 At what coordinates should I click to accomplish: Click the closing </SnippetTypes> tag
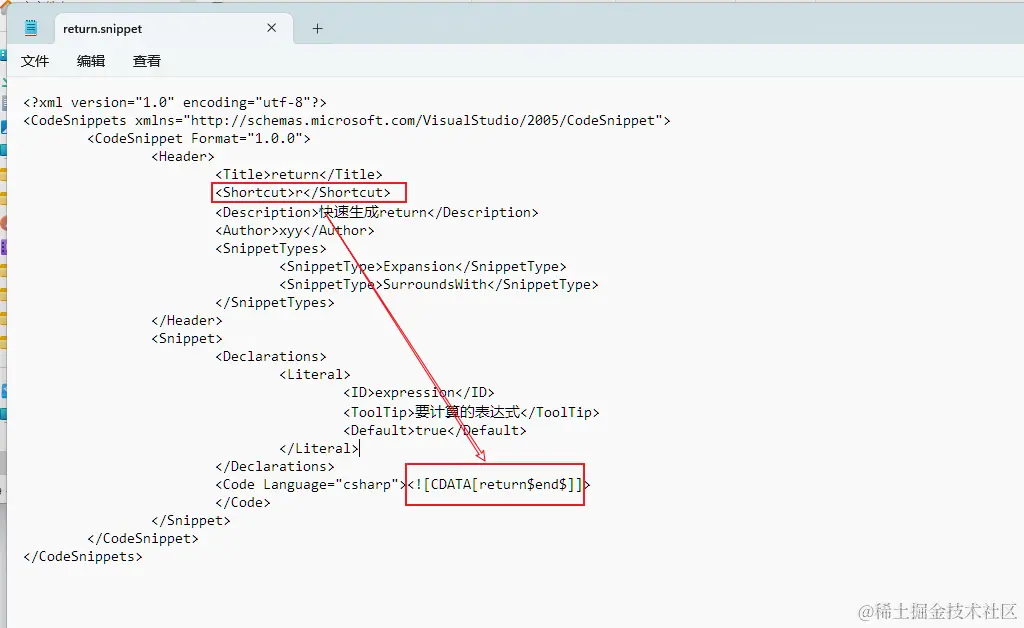[274, 302]
